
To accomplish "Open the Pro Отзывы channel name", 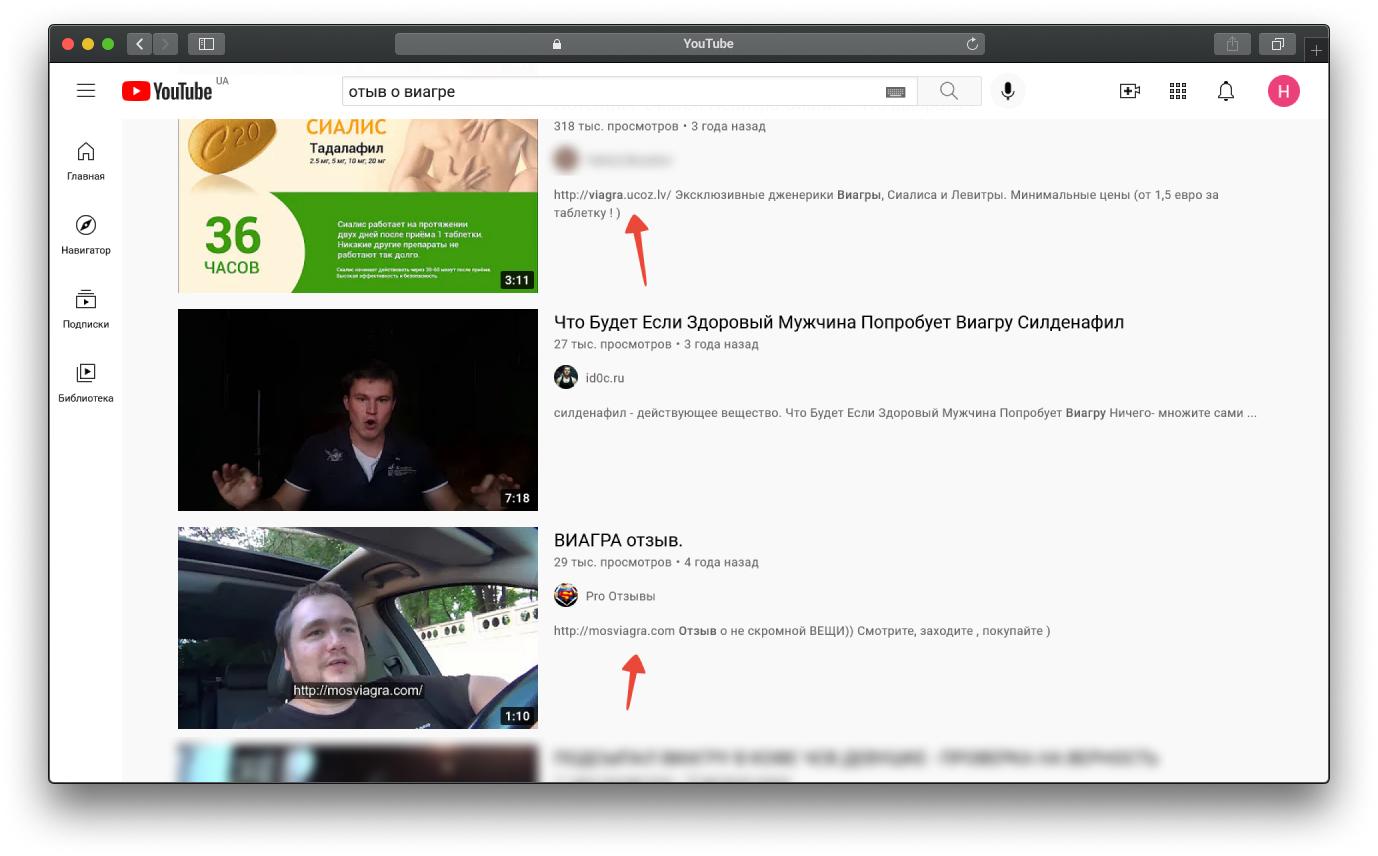I will tap(620, 596).
